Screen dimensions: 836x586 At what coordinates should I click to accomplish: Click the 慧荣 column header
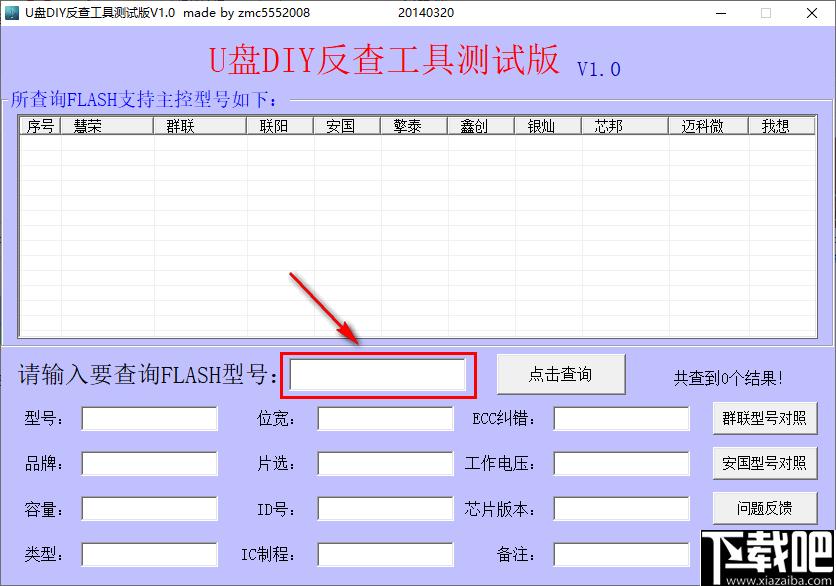tap(107, 126)
